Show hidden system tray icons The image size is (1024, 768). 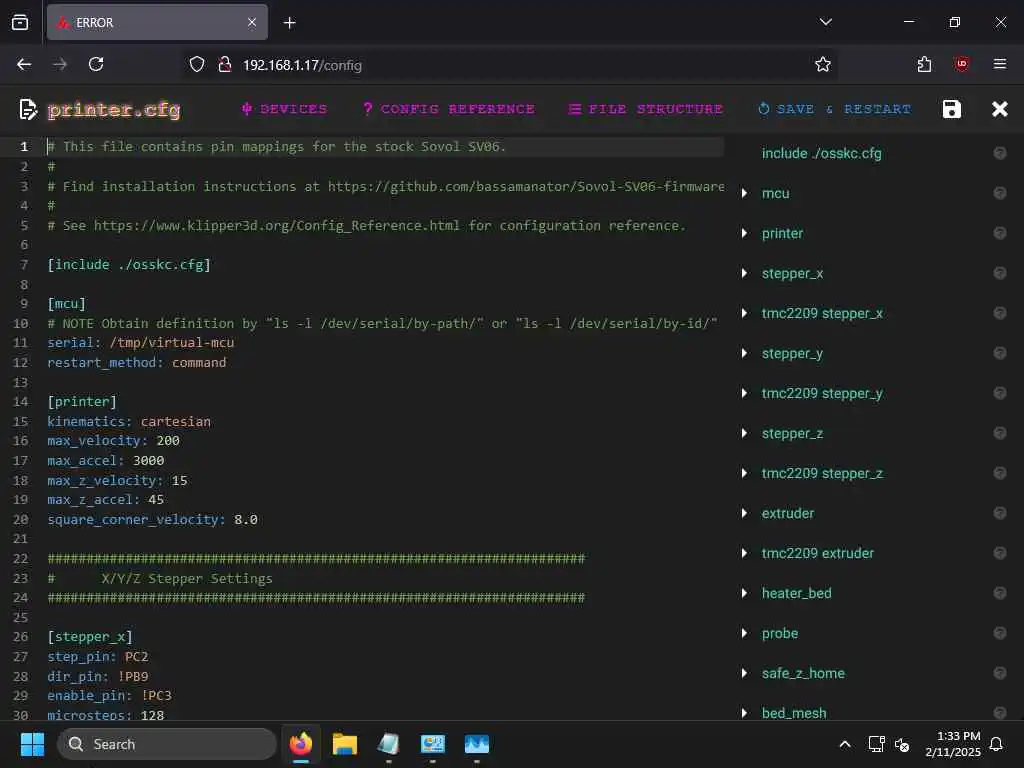(x=844, y=744)
